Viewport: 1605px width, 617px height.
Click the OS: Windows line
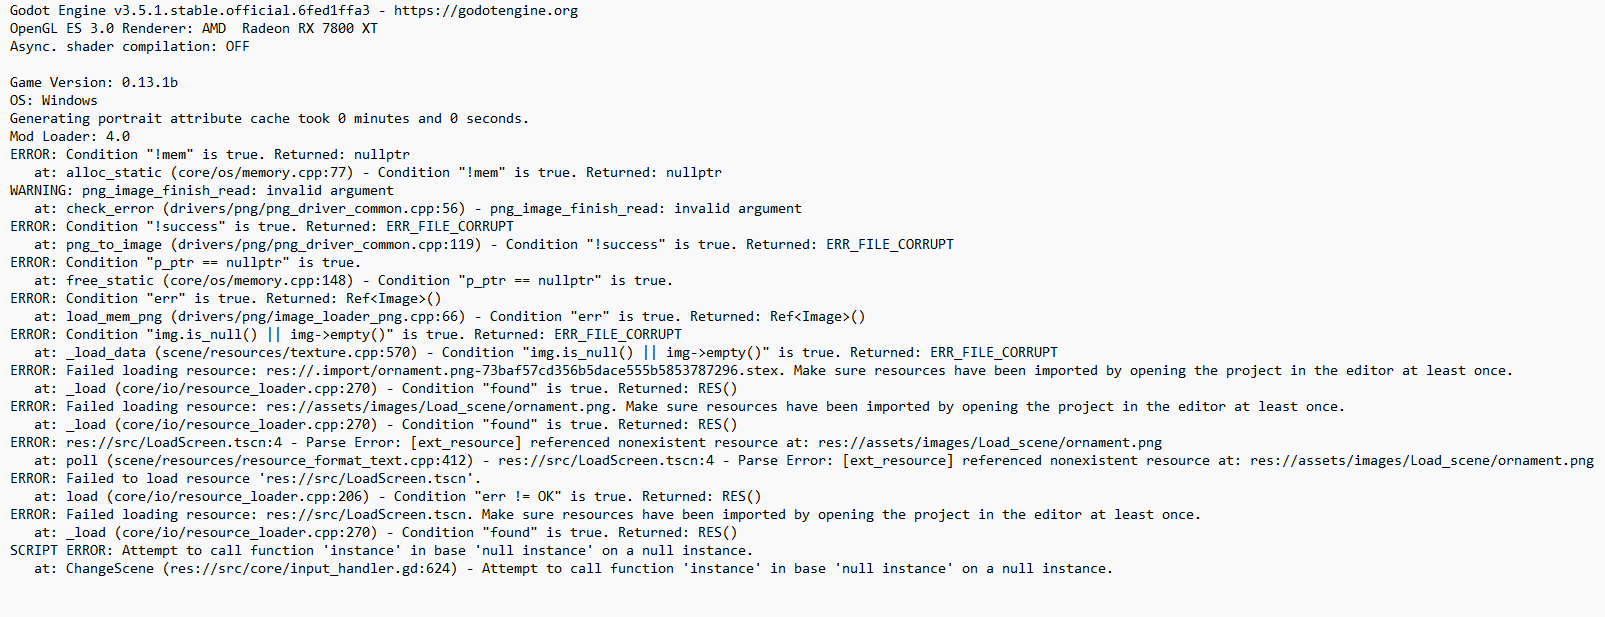54,101
